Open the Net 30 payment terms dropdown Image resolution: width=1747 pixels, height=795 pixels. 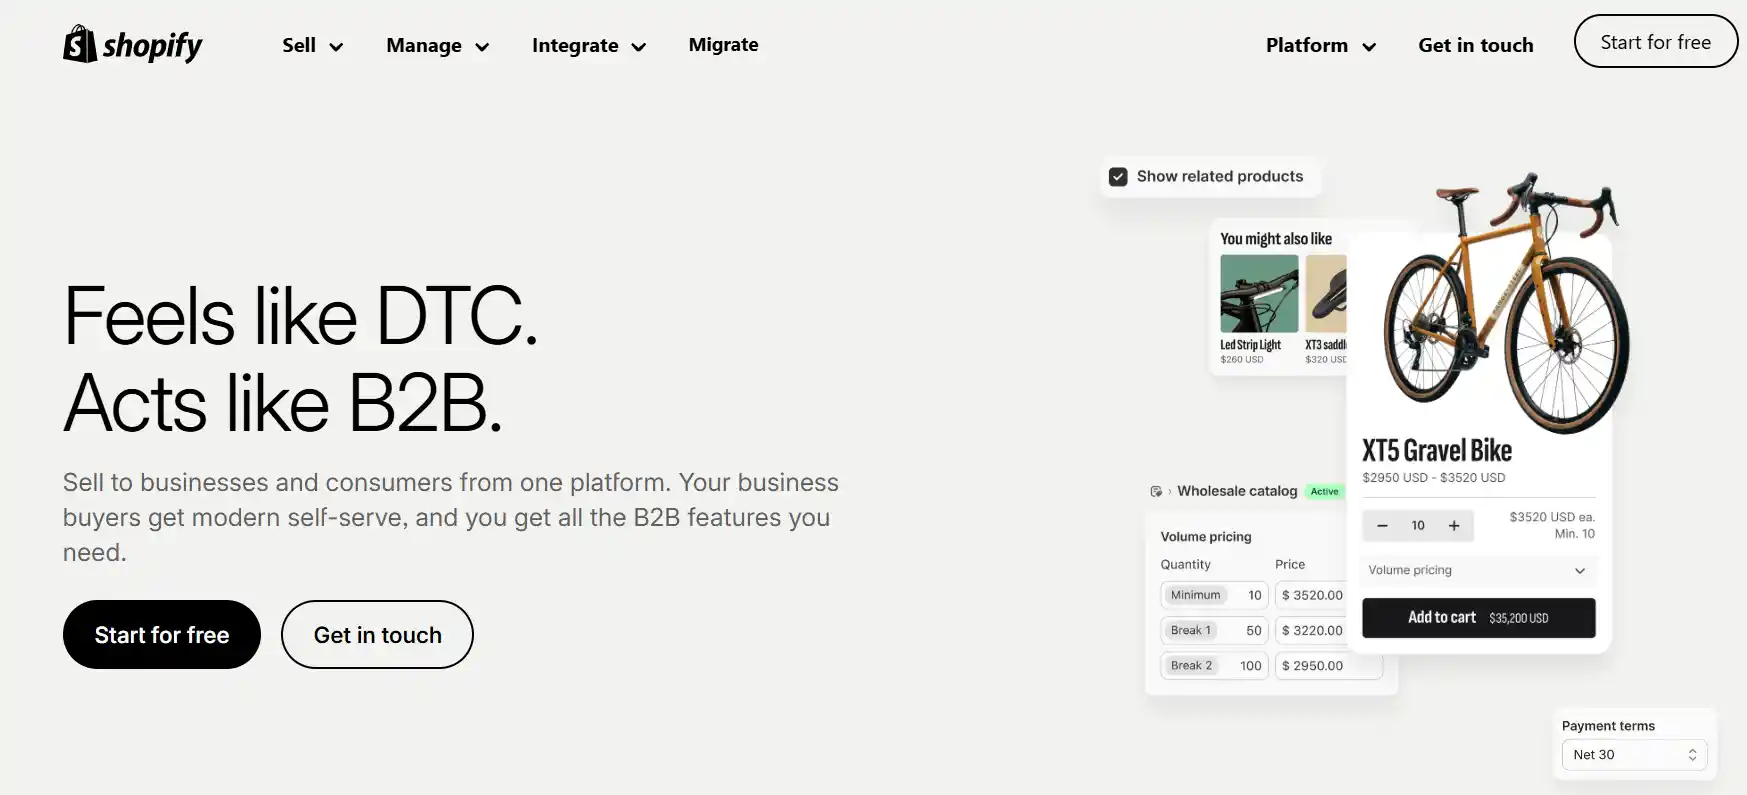coord(1634,755)
